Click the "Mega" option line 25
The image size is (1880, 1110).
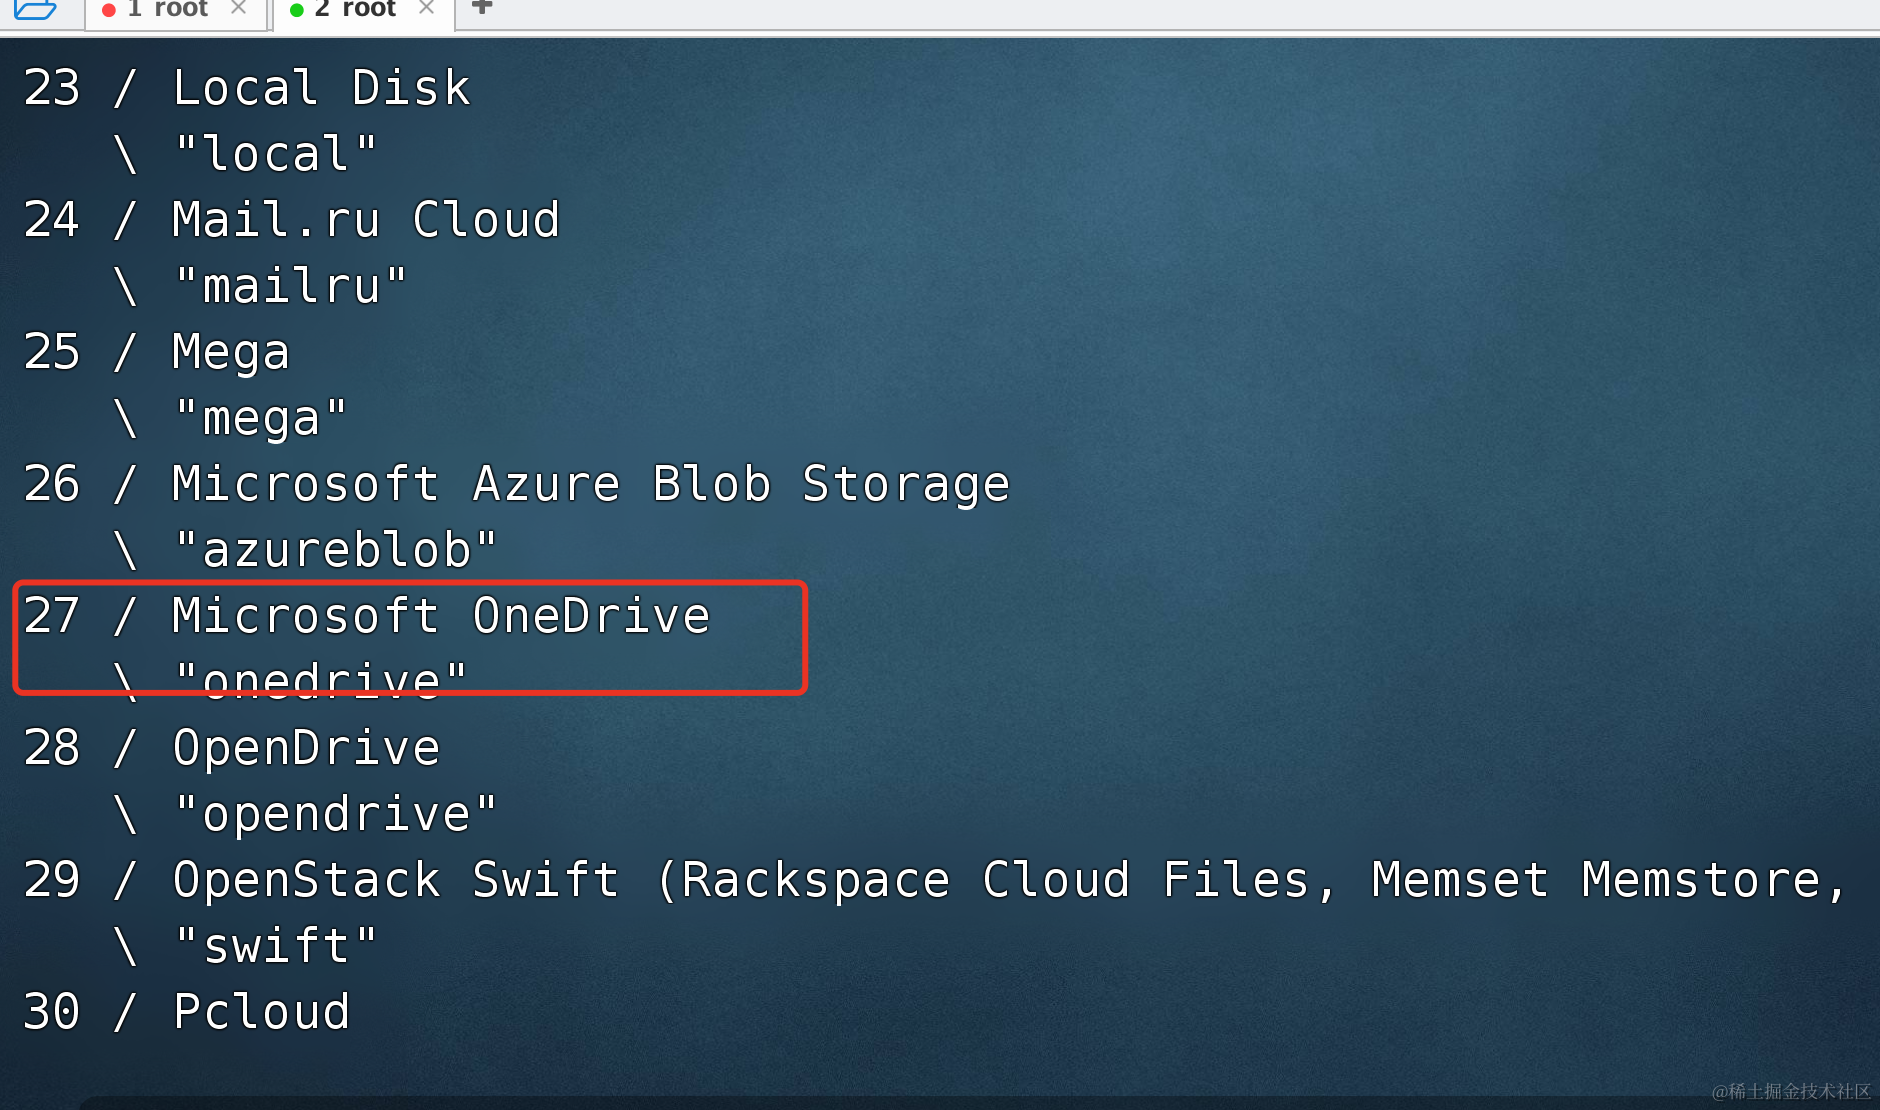(156, 353)
